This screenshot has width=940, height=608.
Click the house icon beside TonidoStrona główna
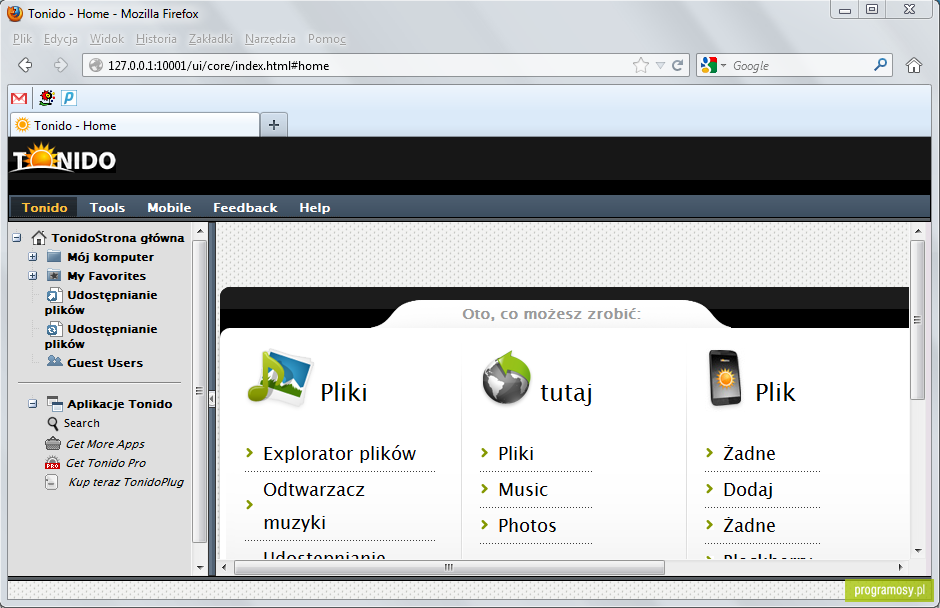pyautogui.click(x=39, y=238)
